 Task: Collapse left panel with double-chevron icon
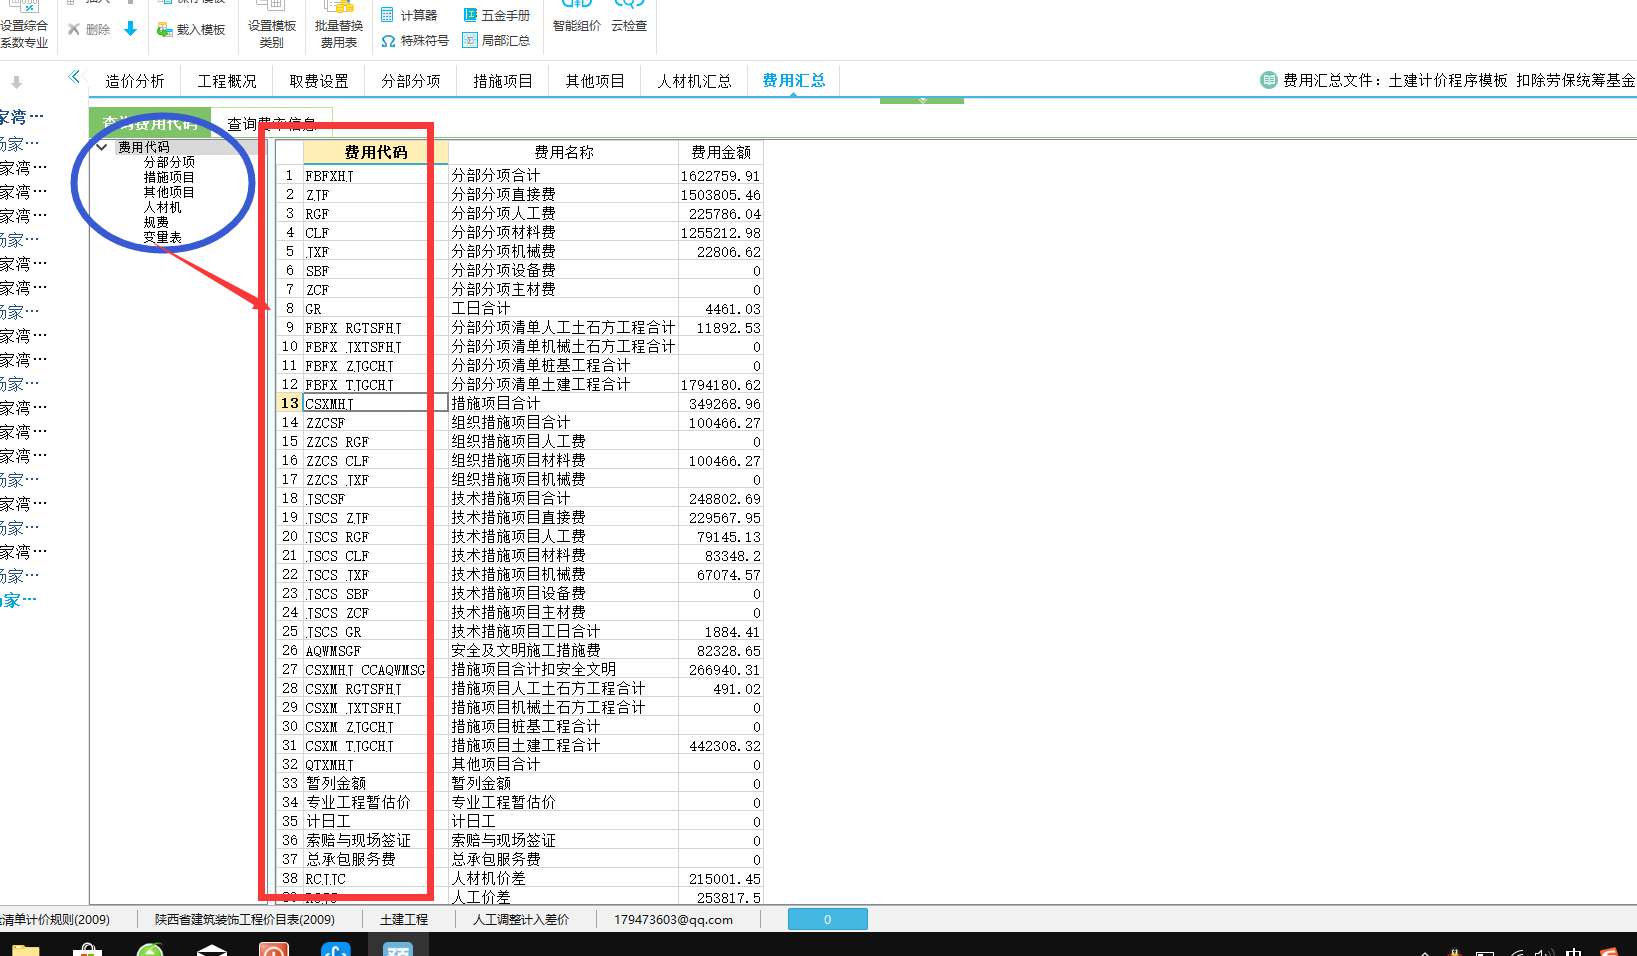(74, 76)
